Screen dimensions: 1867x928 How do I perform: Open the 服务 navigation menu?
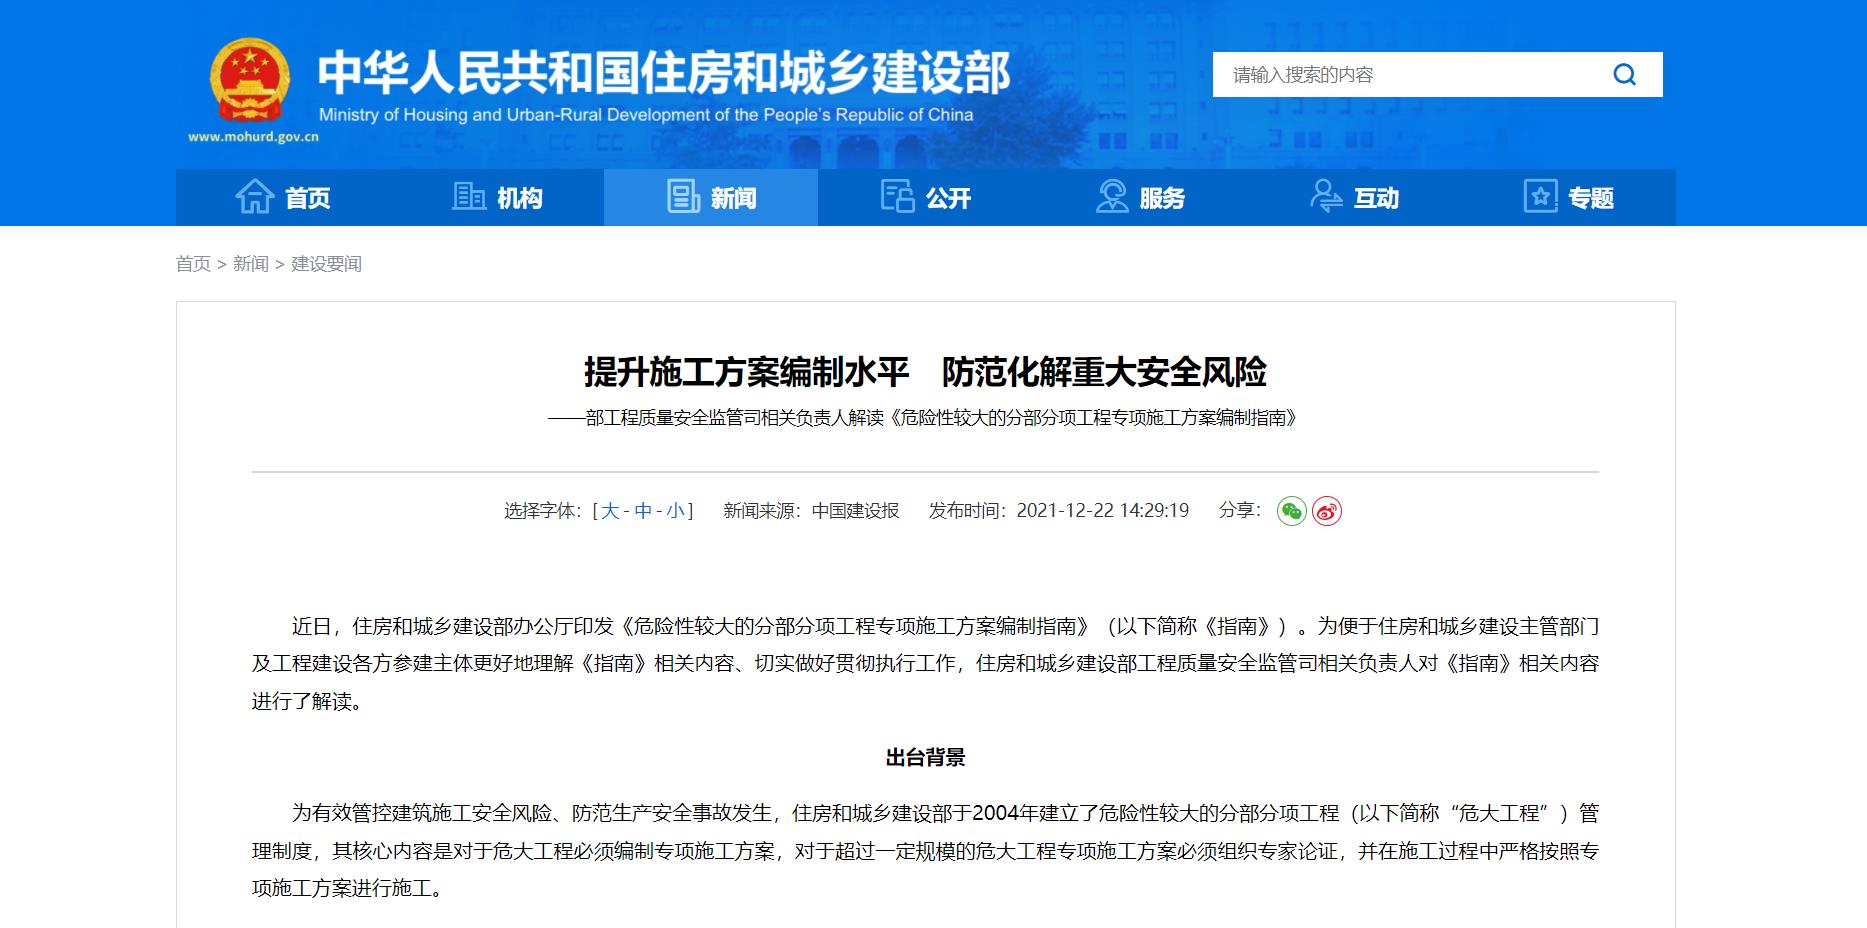click(x=1161, y=198)
